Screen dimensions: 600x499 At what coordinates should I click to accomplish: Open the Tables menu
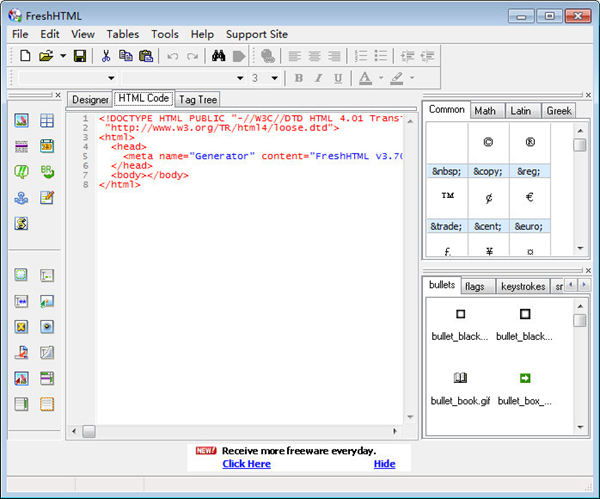[123, 34]
